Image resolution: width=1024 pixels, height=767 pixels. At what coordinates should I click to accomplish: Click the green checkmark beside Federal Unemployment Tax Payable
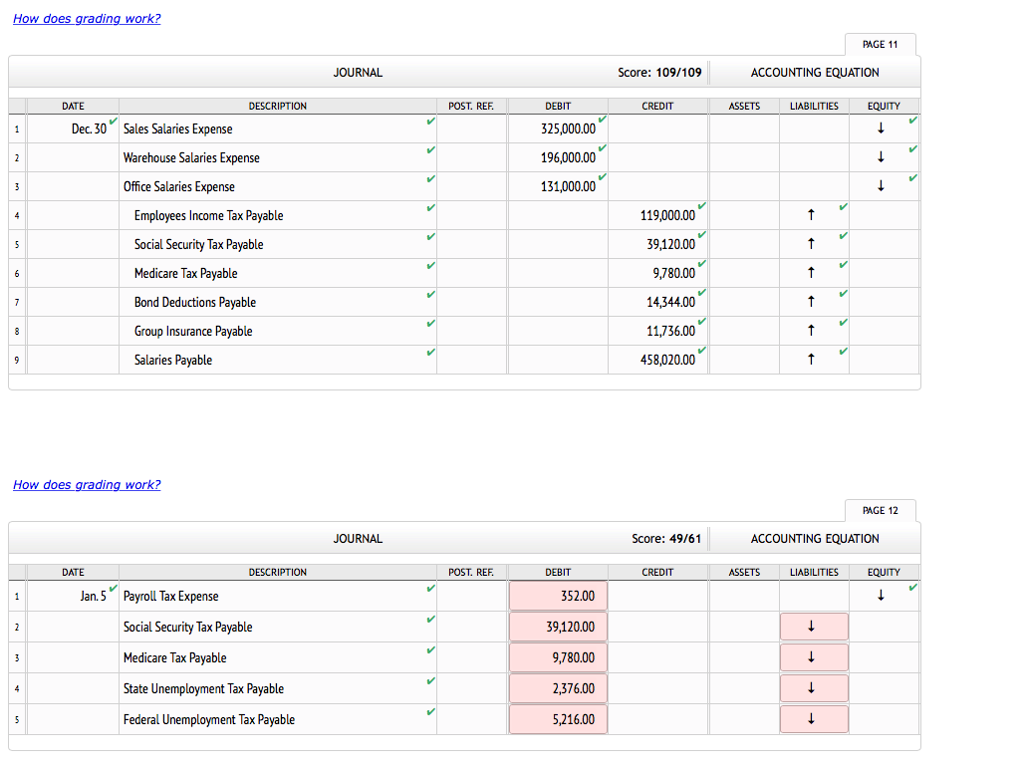(x=430, y=711)
